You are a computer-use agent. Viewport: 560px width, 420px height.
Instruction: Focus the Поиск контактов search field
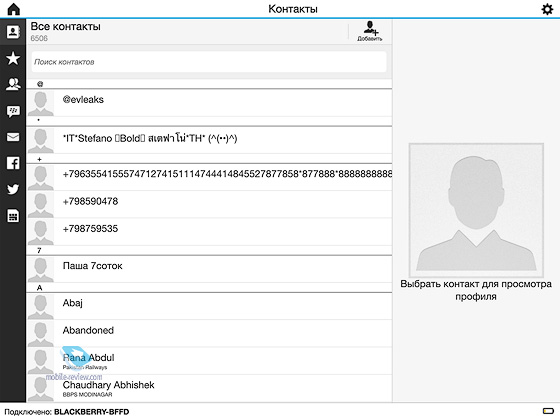tap(209, 62)
